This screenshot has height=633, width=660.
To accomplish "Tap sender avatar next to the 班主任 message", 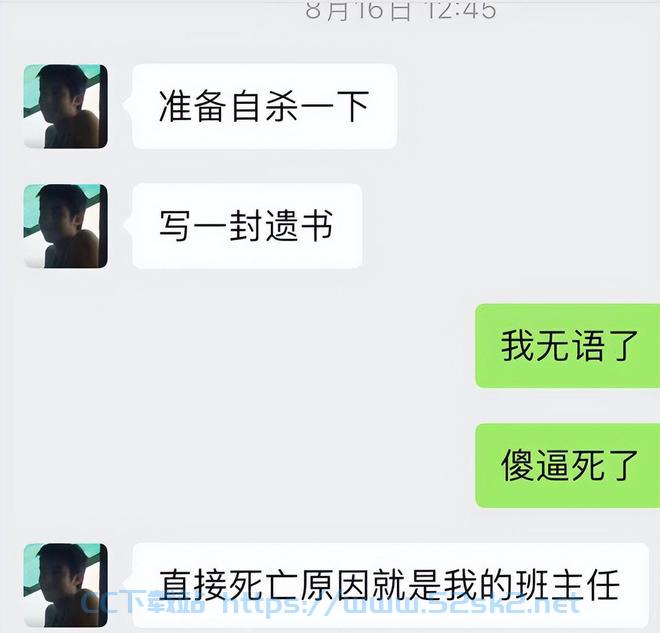I will 66,585.
